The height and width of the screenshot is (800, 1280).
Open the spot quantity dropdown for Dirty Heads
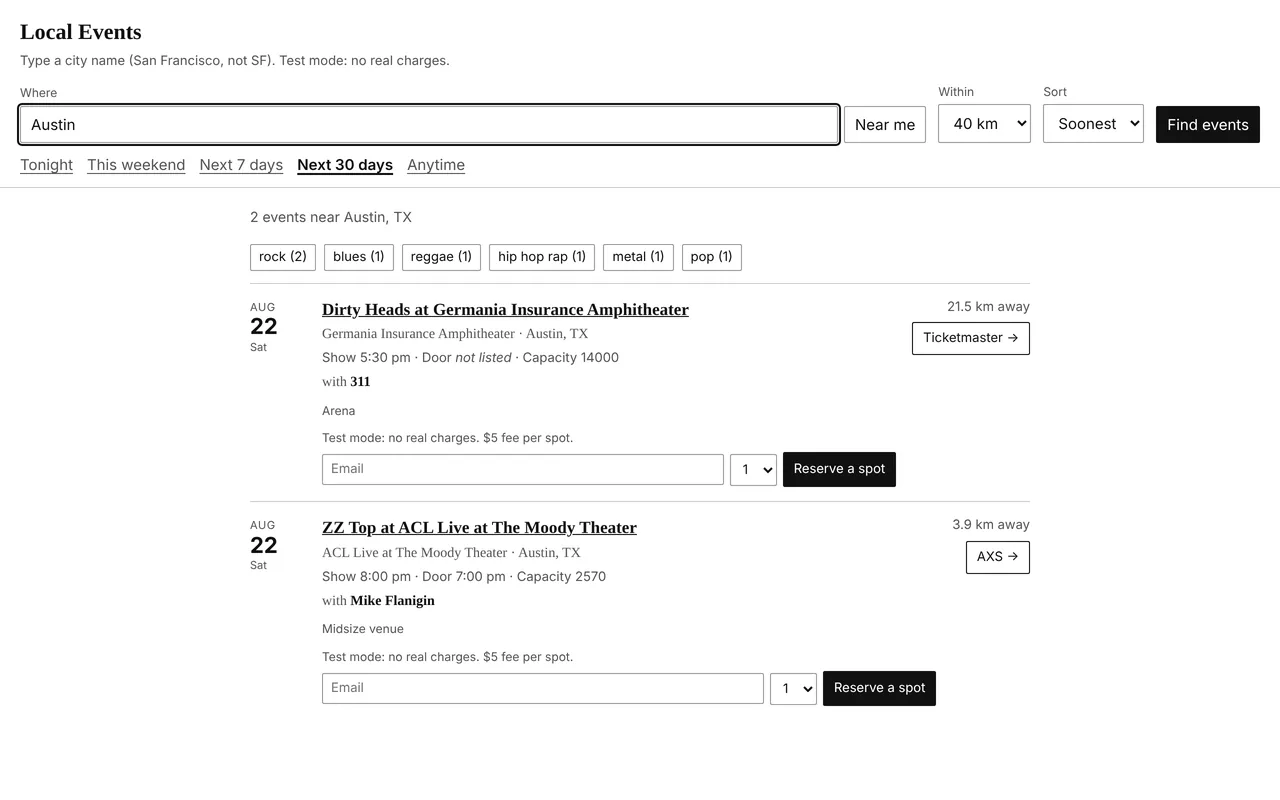click(x=753, y=470)
